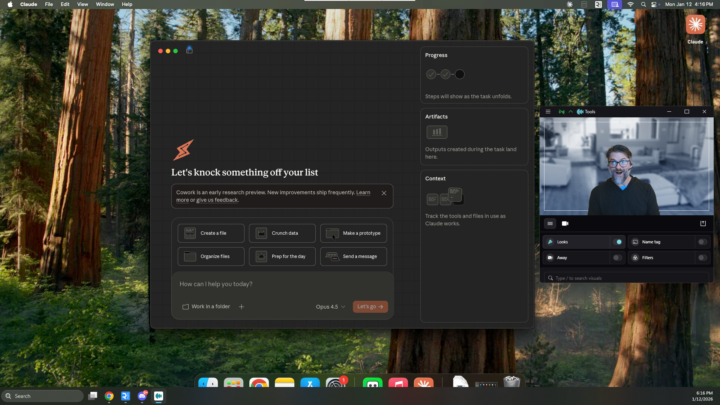Click the Looks wand icon
The height and width of the screenshot is (405, 720).
550,242
